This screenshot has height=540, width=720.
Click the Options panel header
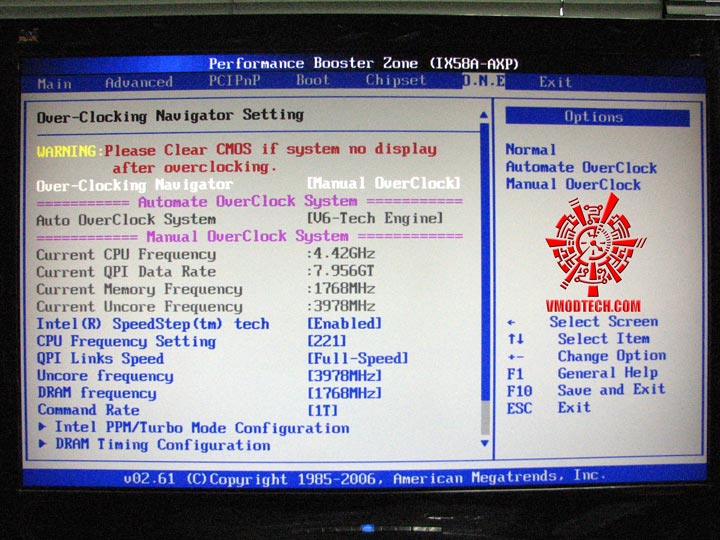coord(597,117)
